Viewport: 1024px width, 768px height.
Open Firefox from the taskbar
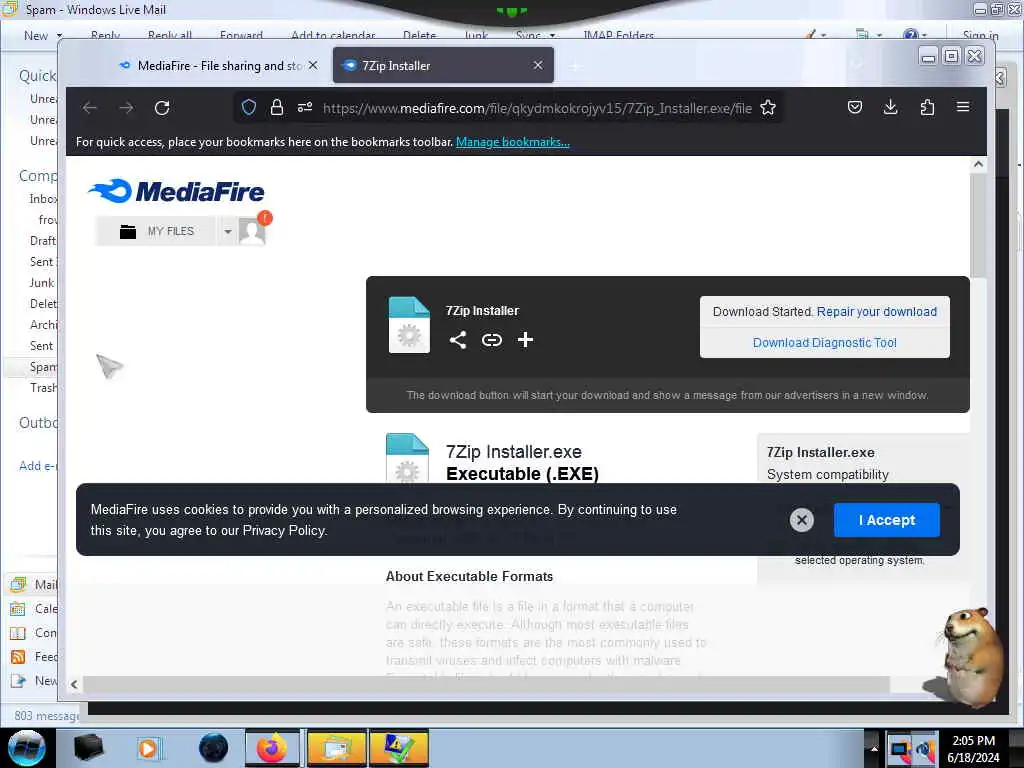(272, 748)
